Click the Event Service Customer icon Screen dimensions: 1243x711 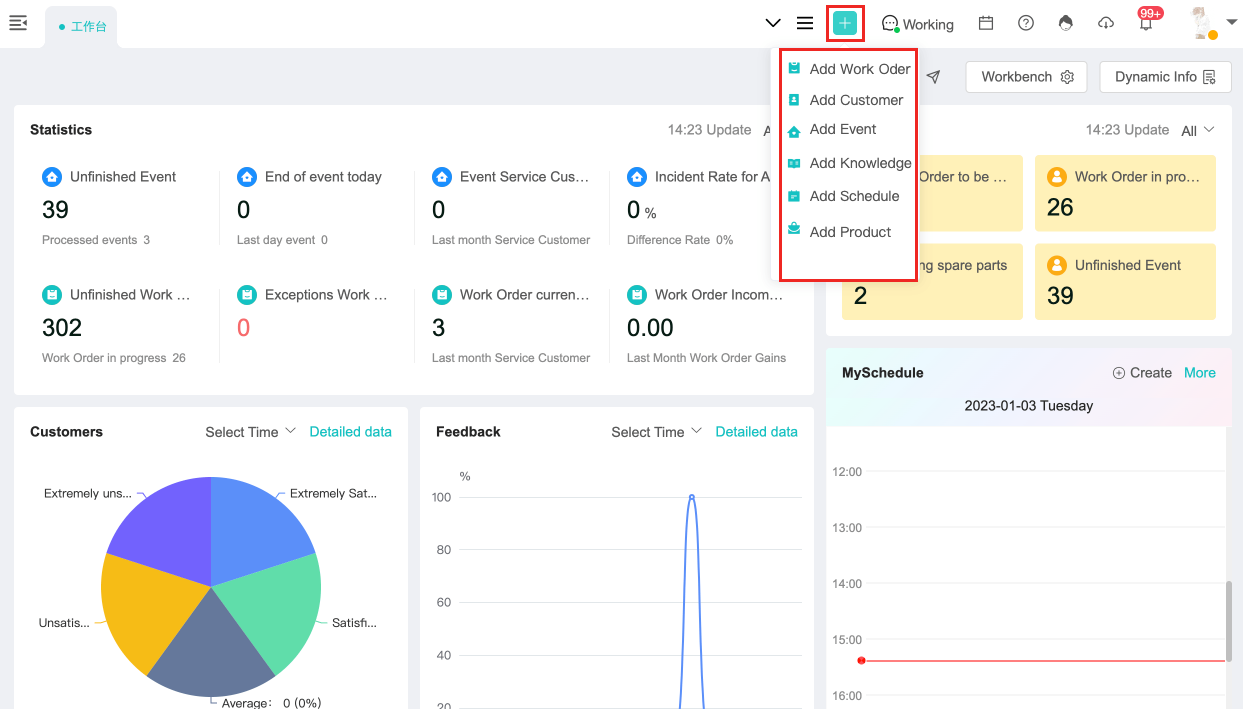coord(442,177)
